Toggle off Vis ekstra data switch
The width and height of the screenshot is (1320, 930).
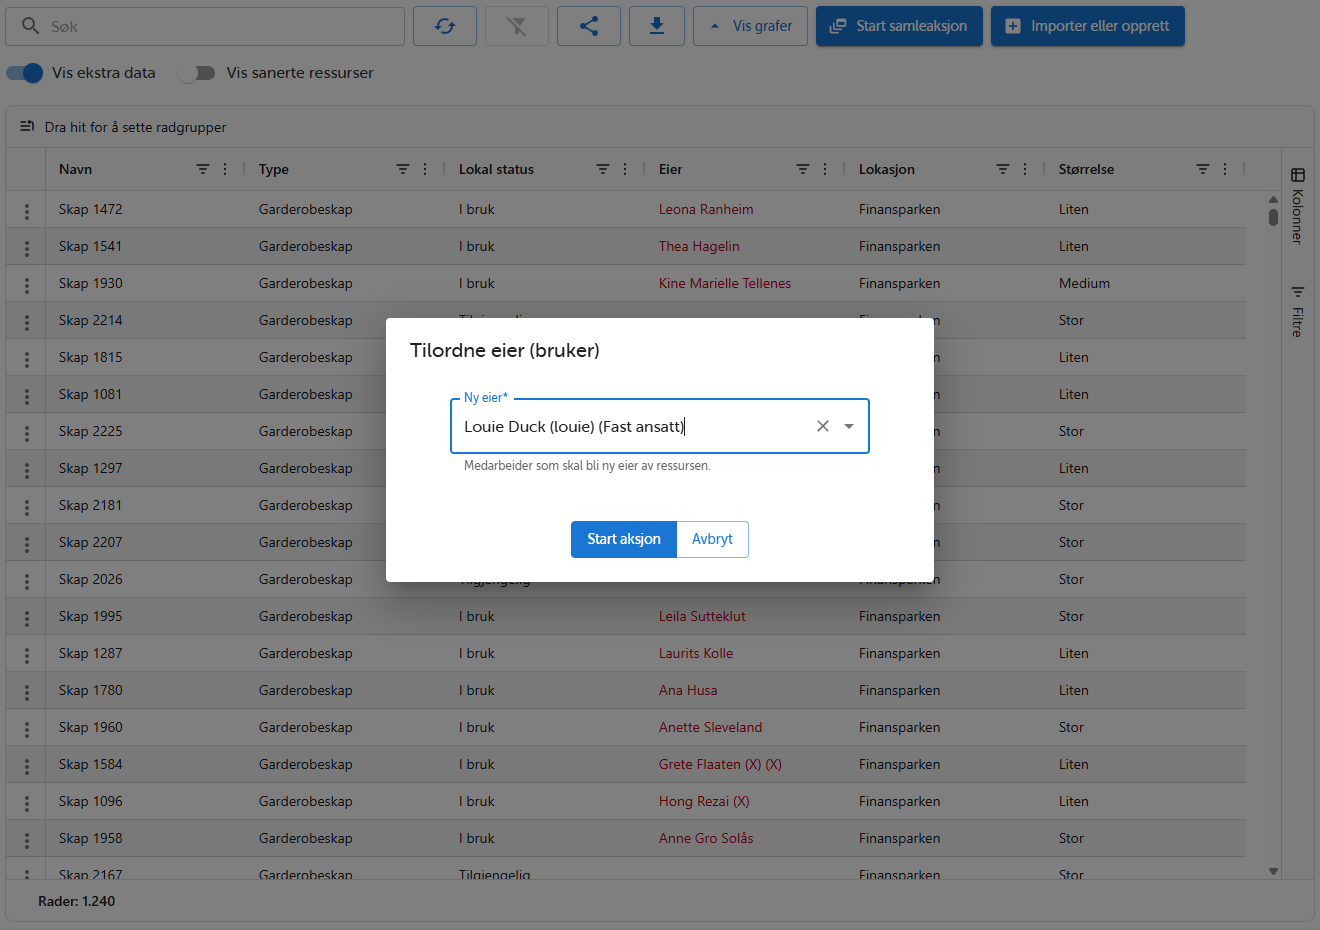pos(25,73)
